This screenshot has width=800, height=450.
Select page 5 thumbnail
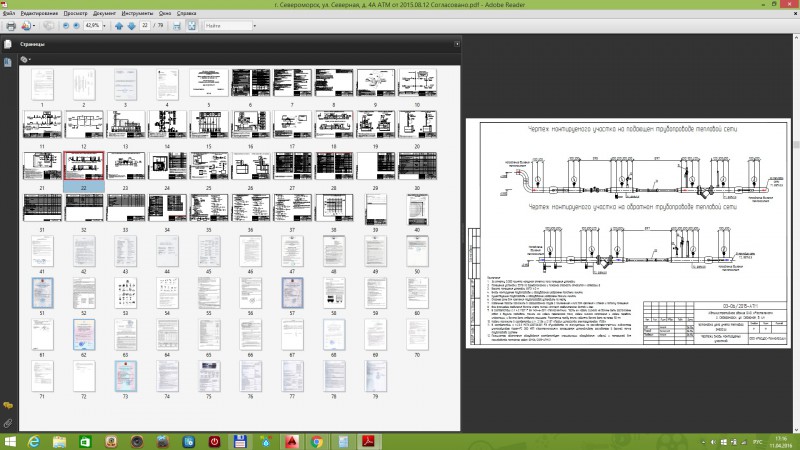(209, 83)
